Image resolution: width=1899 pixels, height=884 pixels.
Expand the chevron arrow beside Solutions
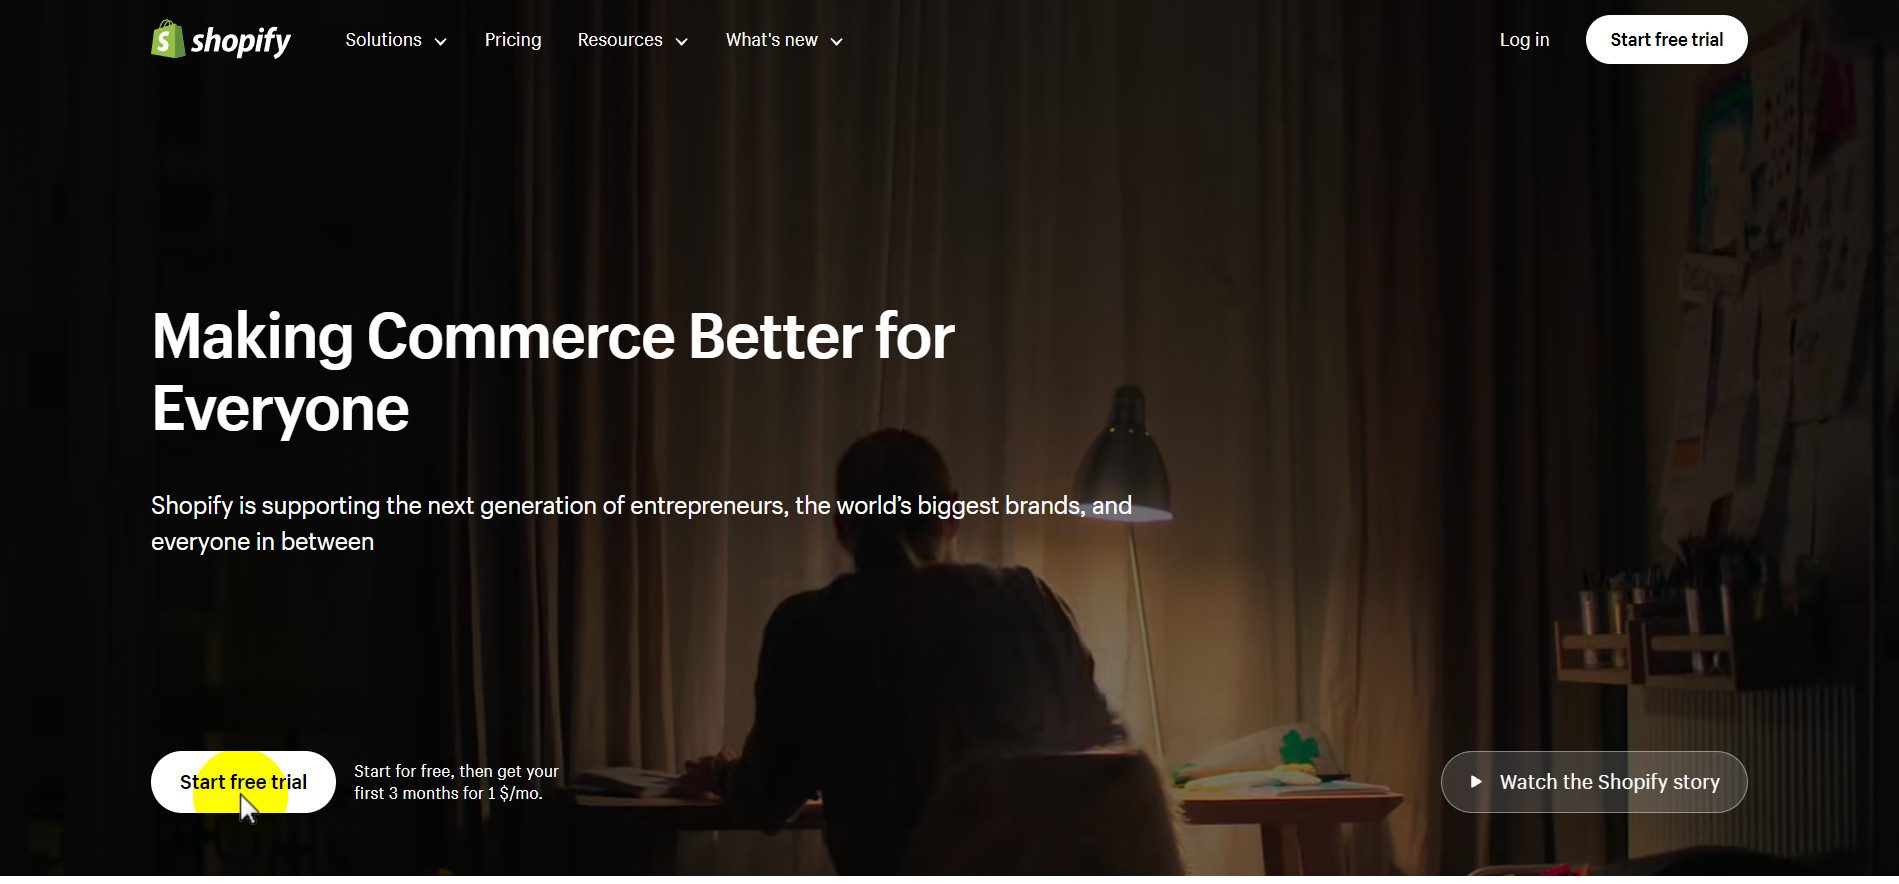tap(440, 41)
